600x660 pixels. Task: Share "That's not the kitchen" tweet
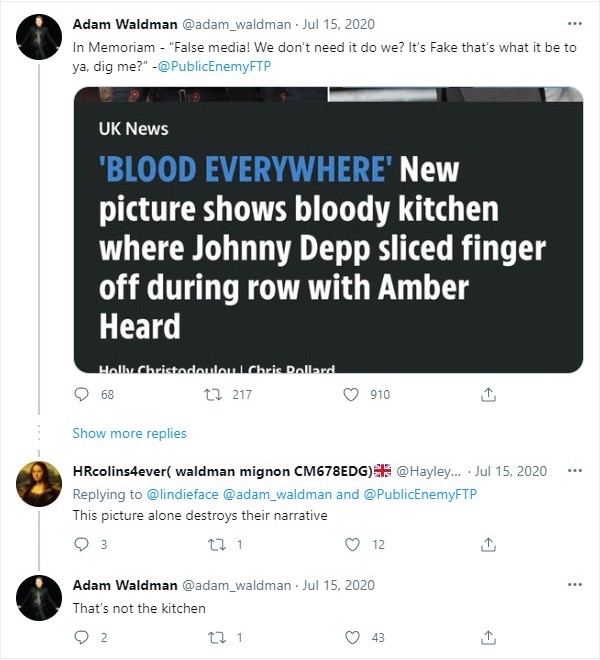click(x=488, y=637)
